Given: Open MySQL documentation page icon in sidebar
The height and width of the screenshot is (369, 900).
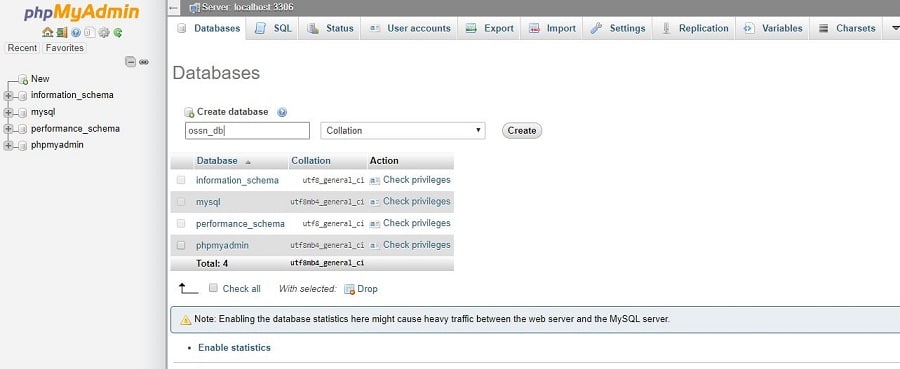Looking at the screenshot, I should (90, 33).
